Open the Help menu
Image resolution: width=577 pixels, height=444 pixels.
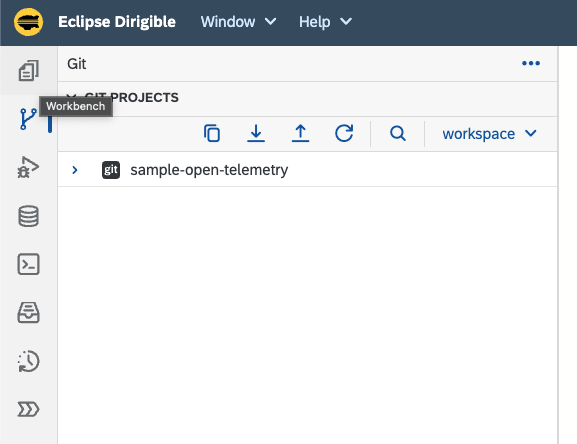pyautogui.click(x=325, y=22)
